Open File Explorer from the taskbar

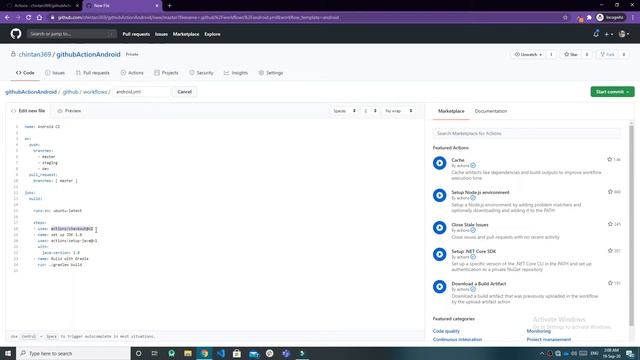click(188, 353)
